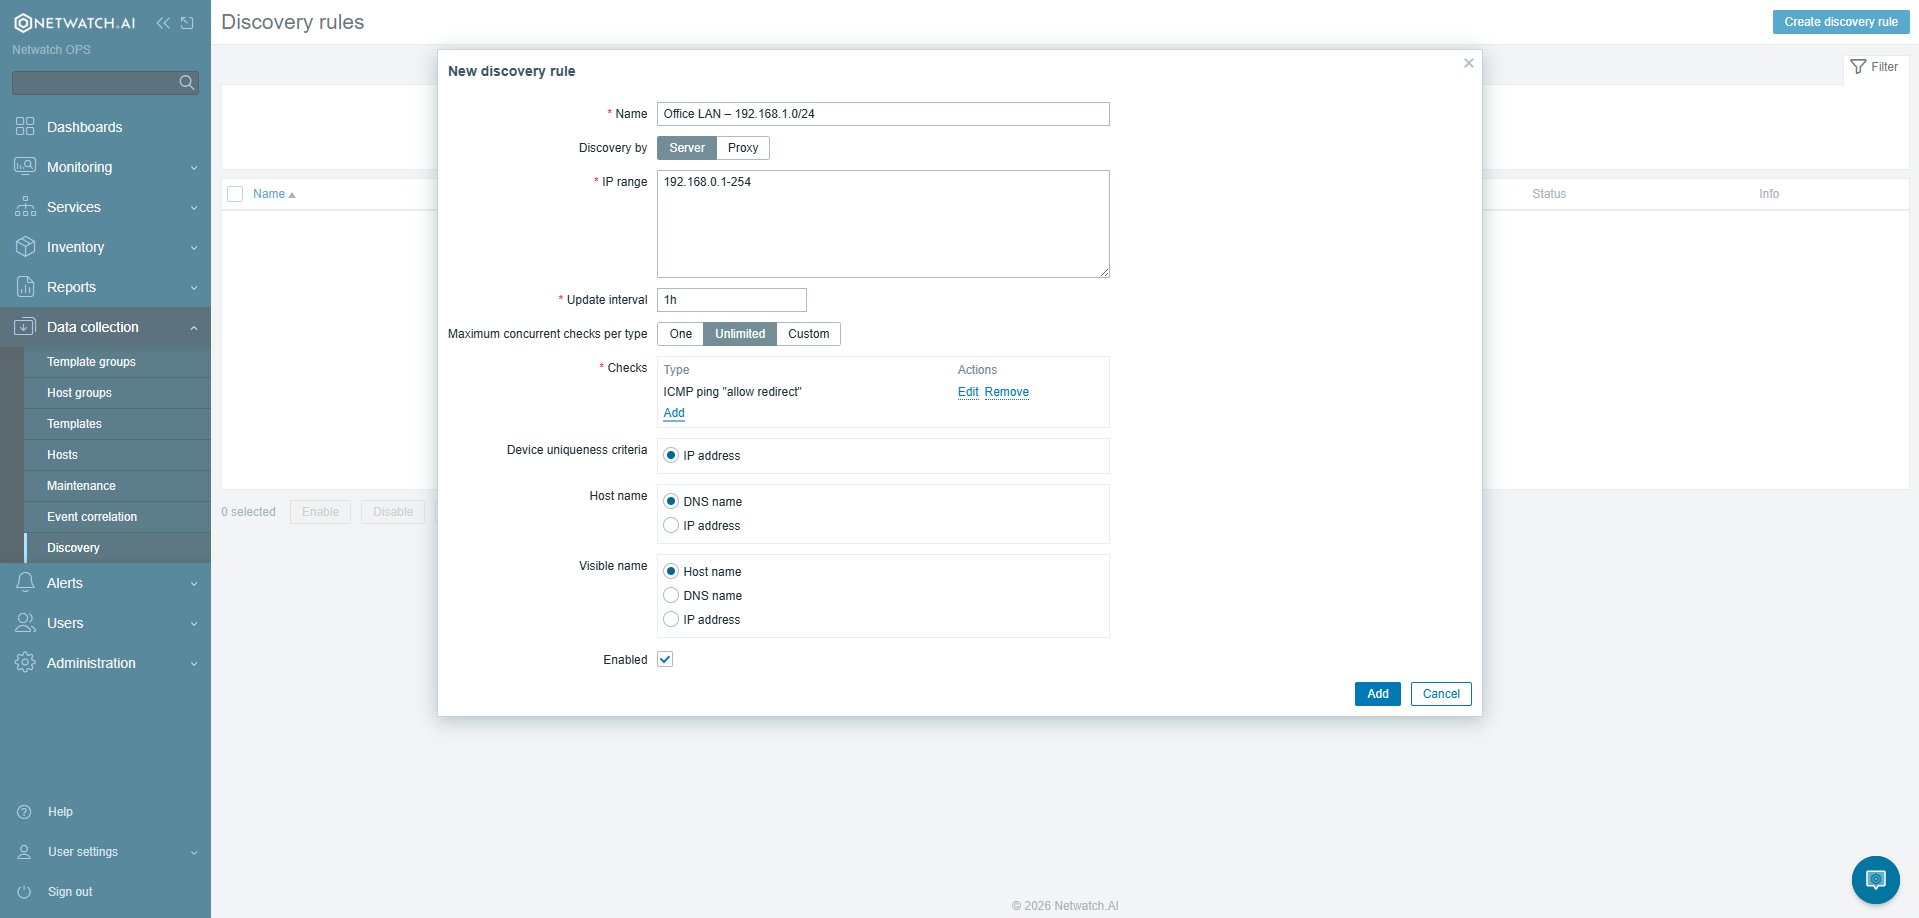Image resolution: width=1919 pixels, height=918 pixels.
Task: Click the search magnifier icon
Action: (187, 83)
